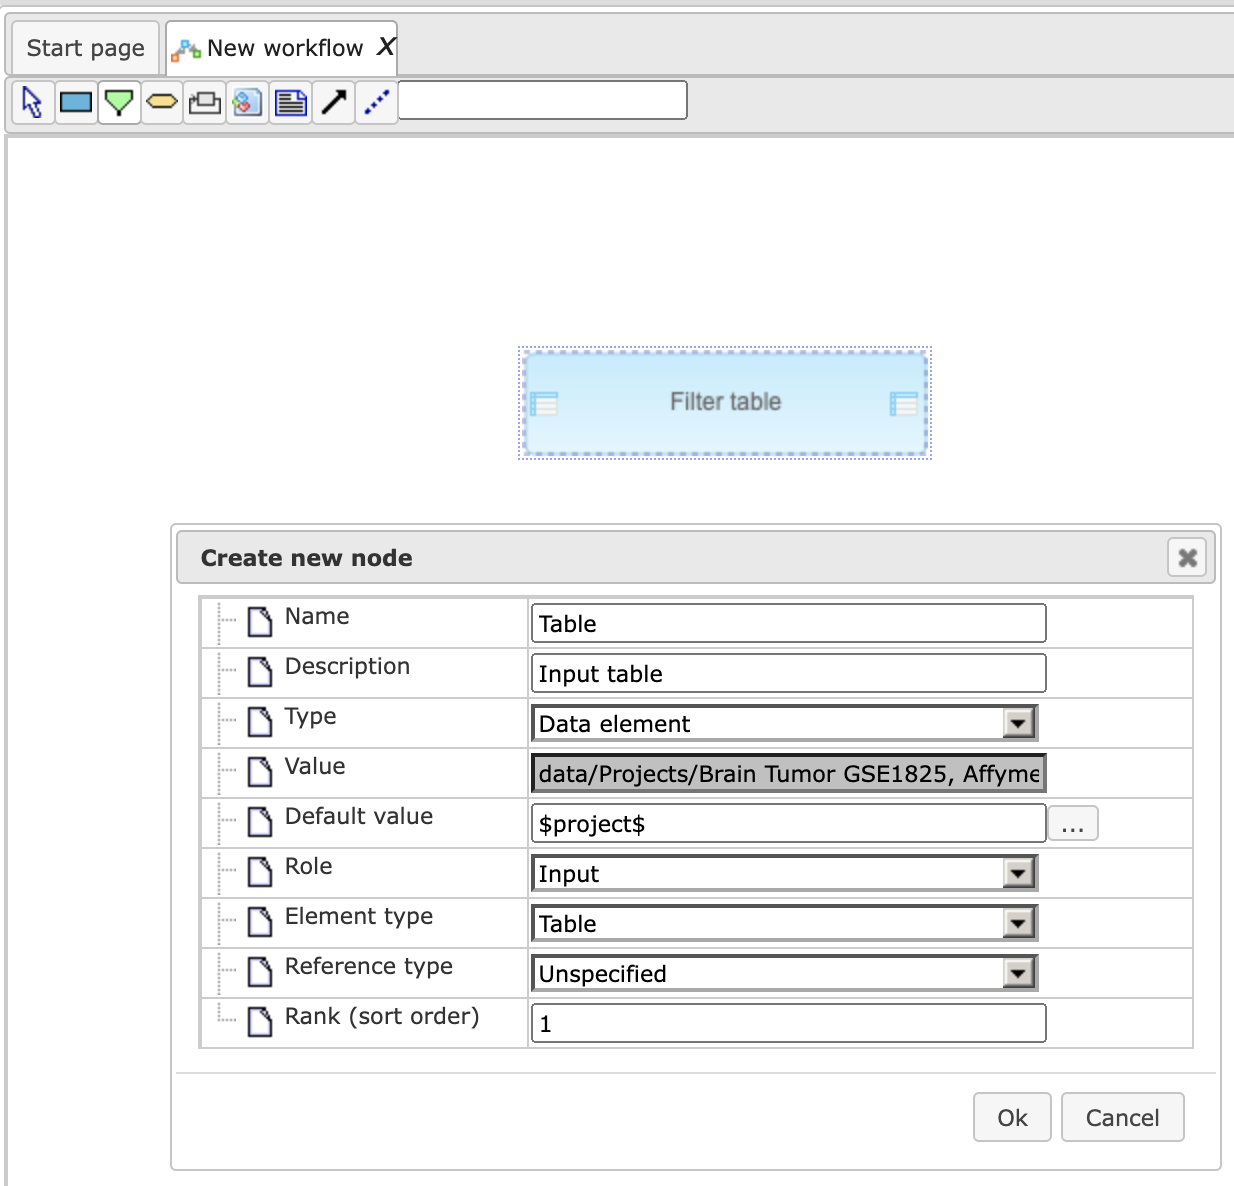Click page icon beside Description row
Screen dimensions: 1234x1186
[260, 672]
